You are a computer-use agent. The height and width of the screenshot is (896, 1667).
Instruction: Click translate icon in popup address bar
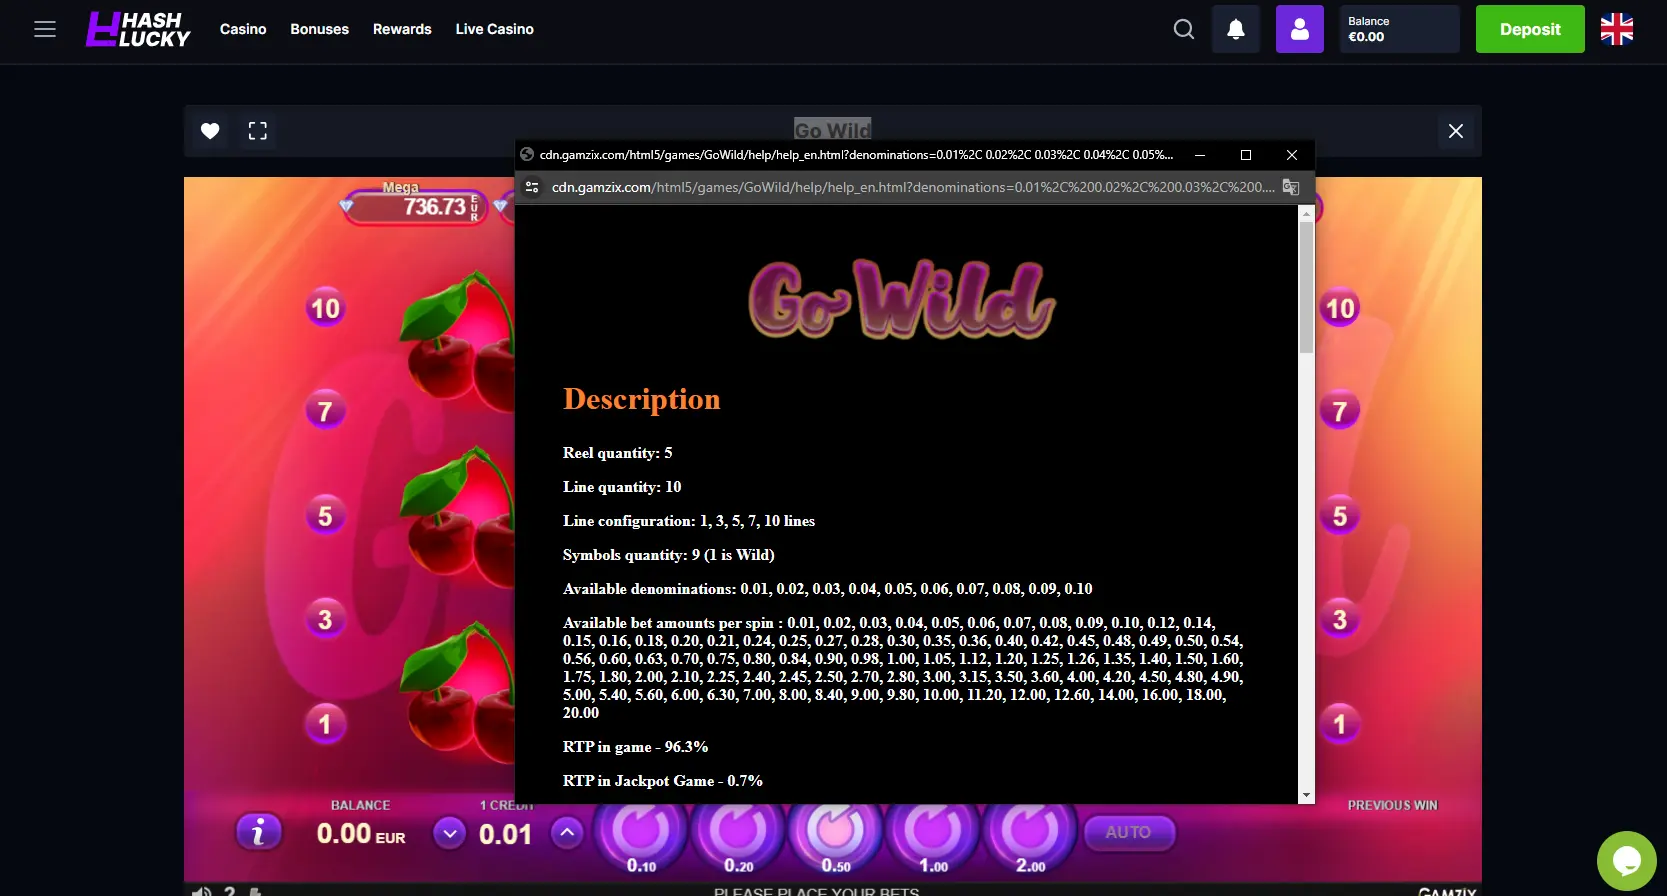(1291, 187)
